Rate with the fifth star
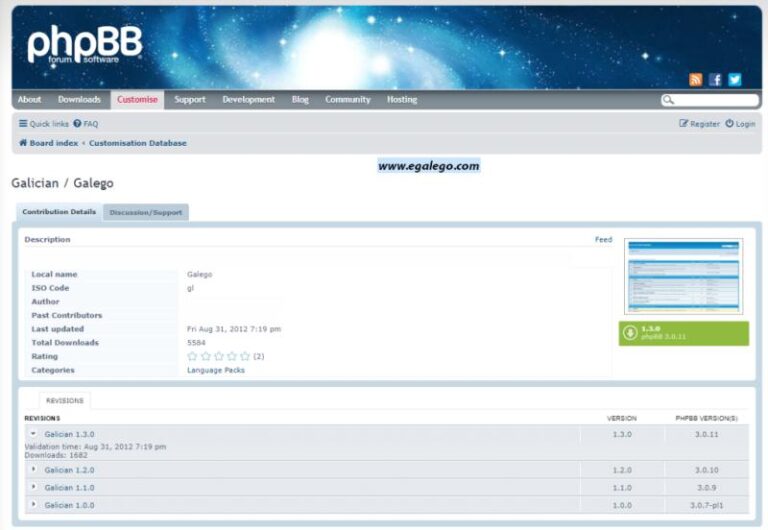Viewport: 768px width, 530px height. tap(245, 356)
